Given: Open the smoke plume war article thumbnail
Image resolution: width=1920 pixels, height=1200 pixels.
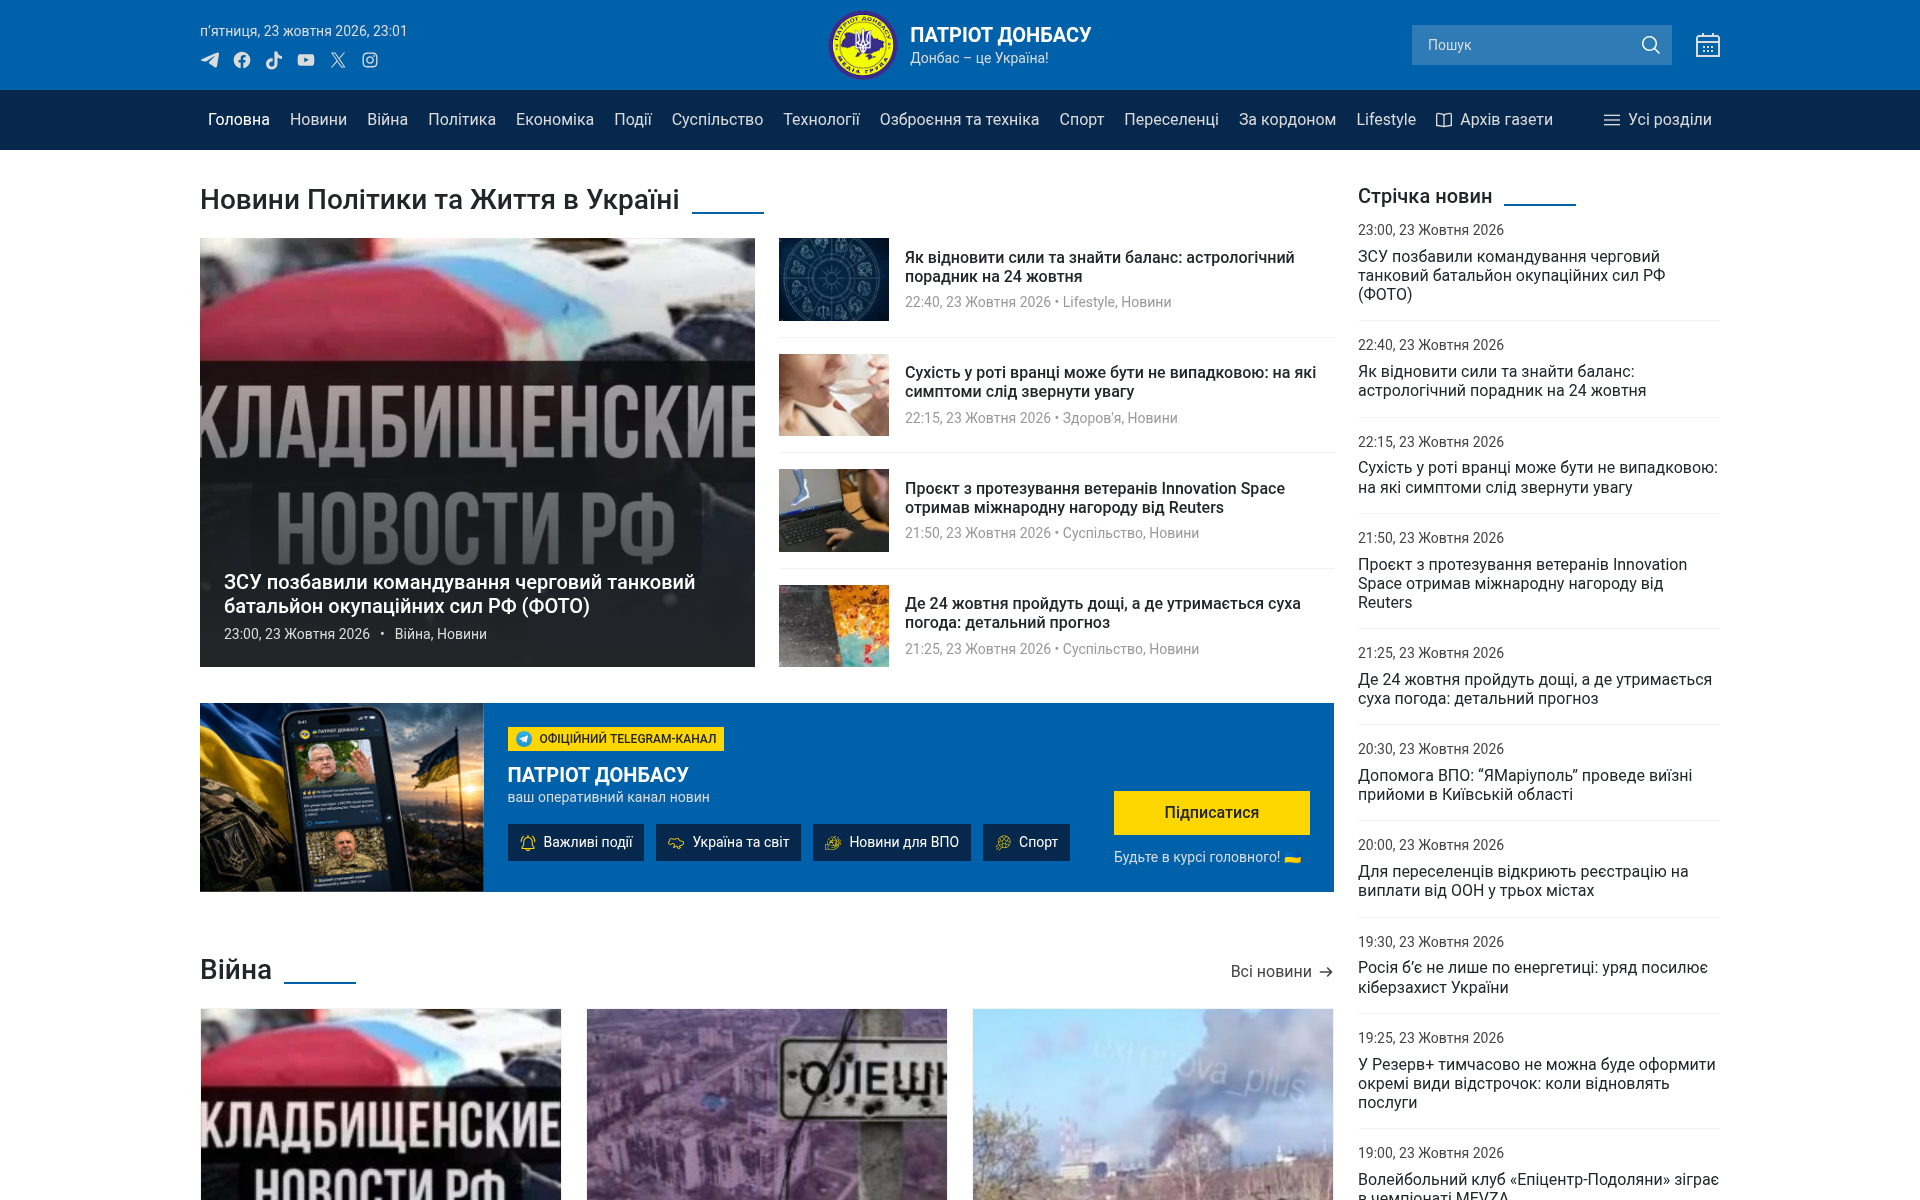Looking at the screenshot, I should 1153,1104.
